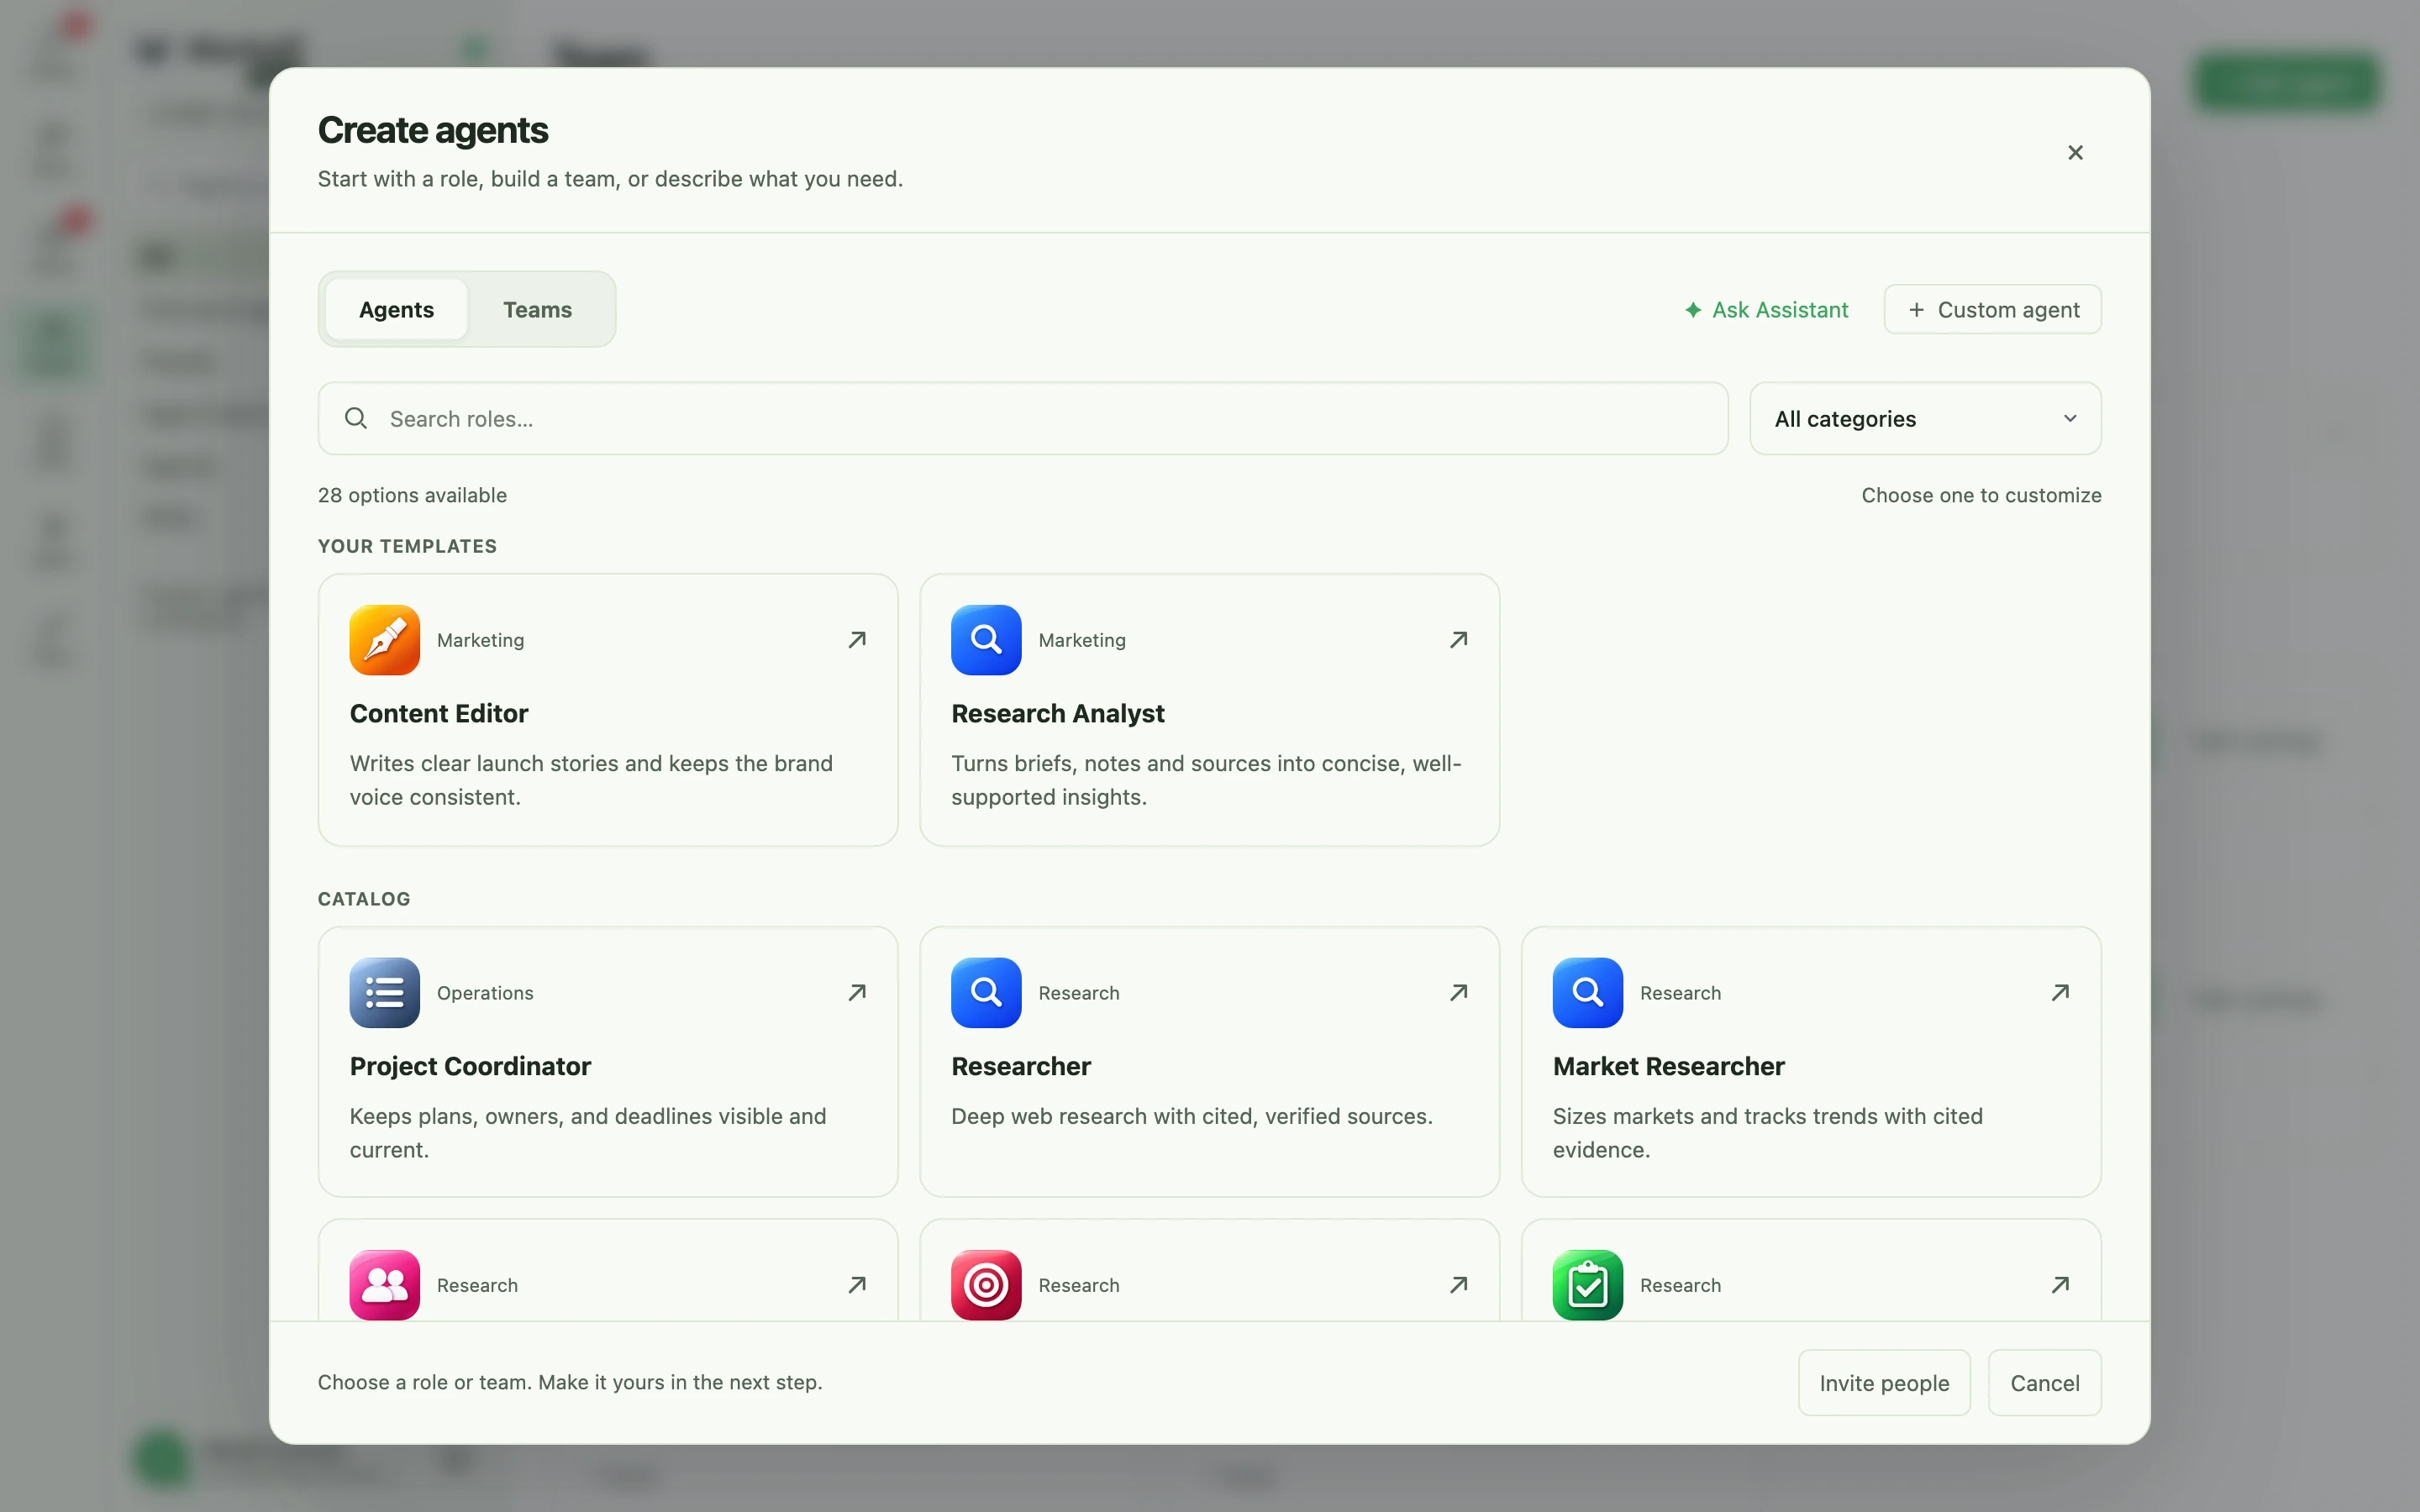Click Research label on Researcher card
The height and width of the screenshot is (1512, 2420).
pos(1079,993)
